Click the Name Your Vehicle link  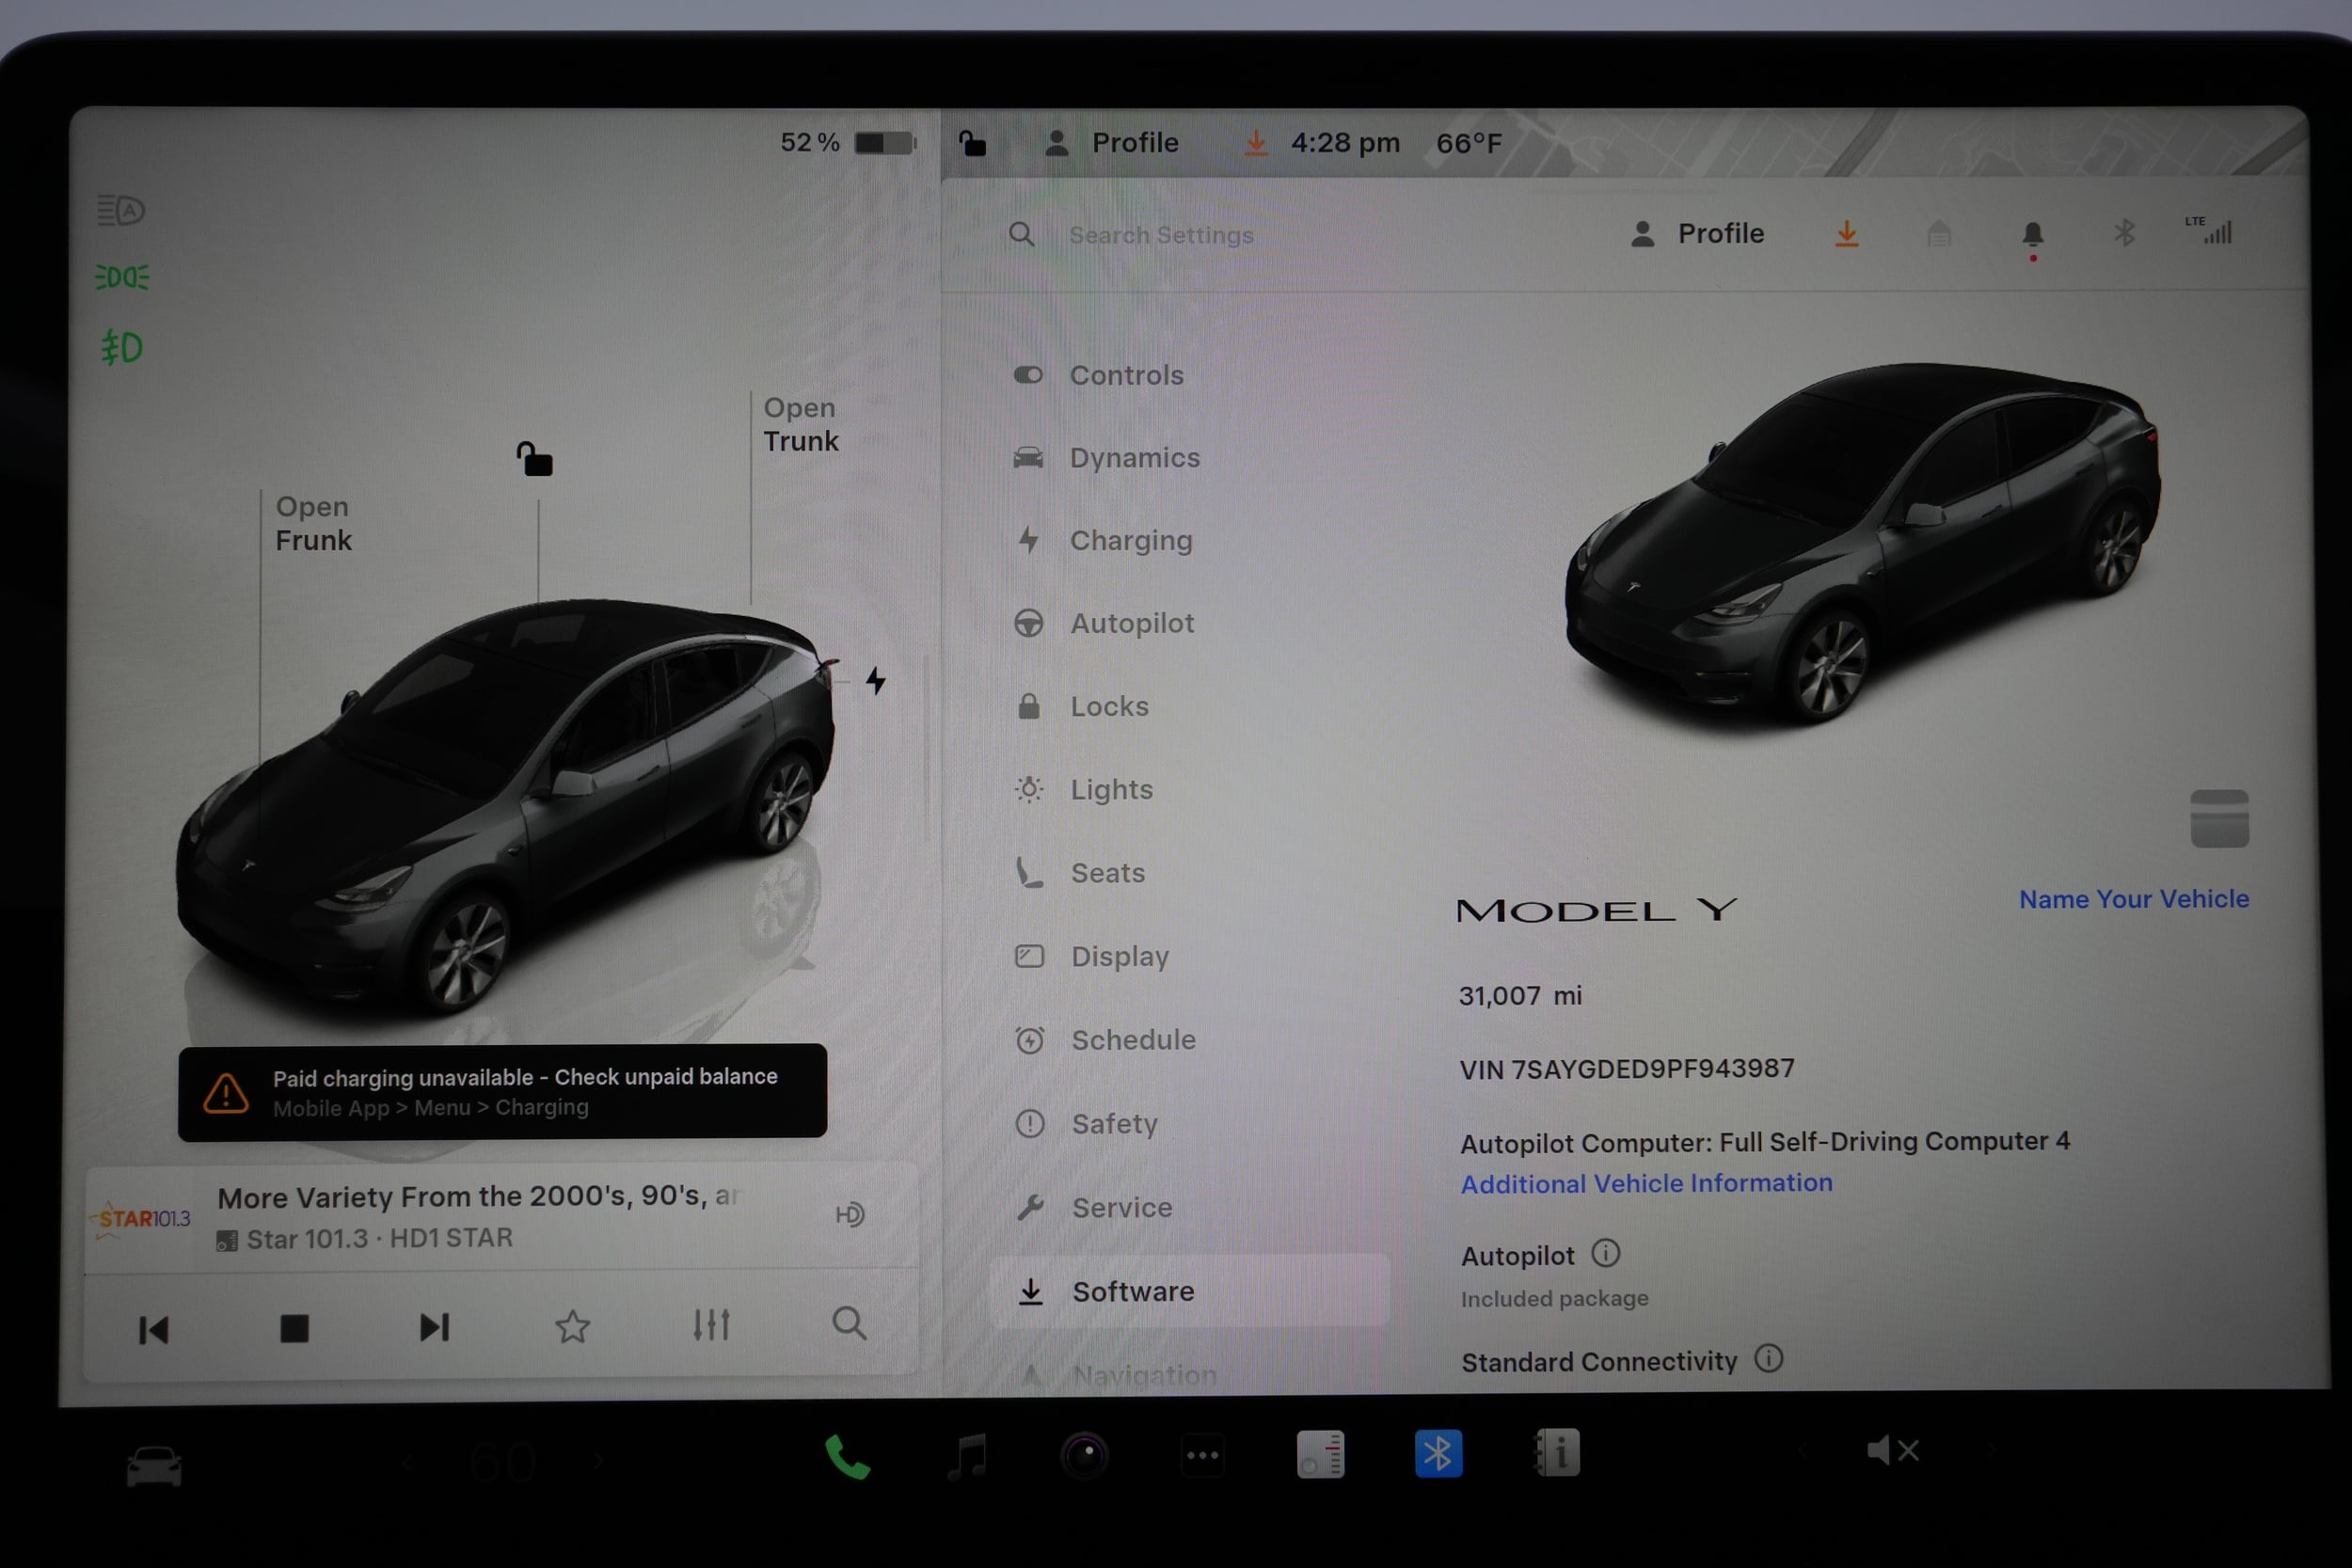(2135, 898)
